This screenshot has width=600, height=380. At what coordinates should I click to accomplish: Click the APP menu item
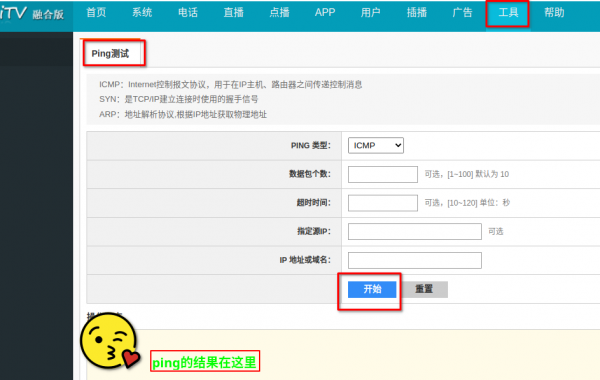[x=325, y=13]
